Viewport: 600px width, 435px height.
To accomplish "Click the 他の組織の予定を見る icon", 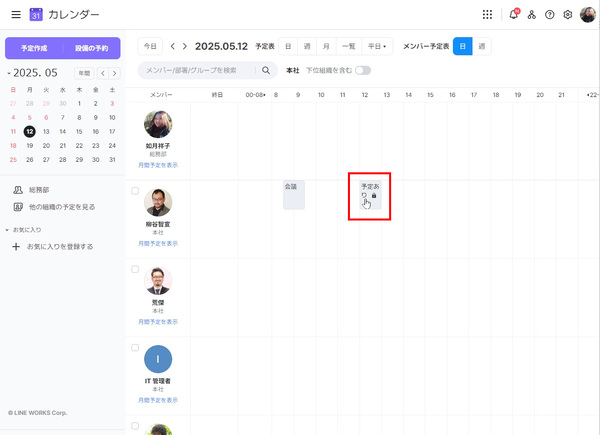I will pos(18,207).
